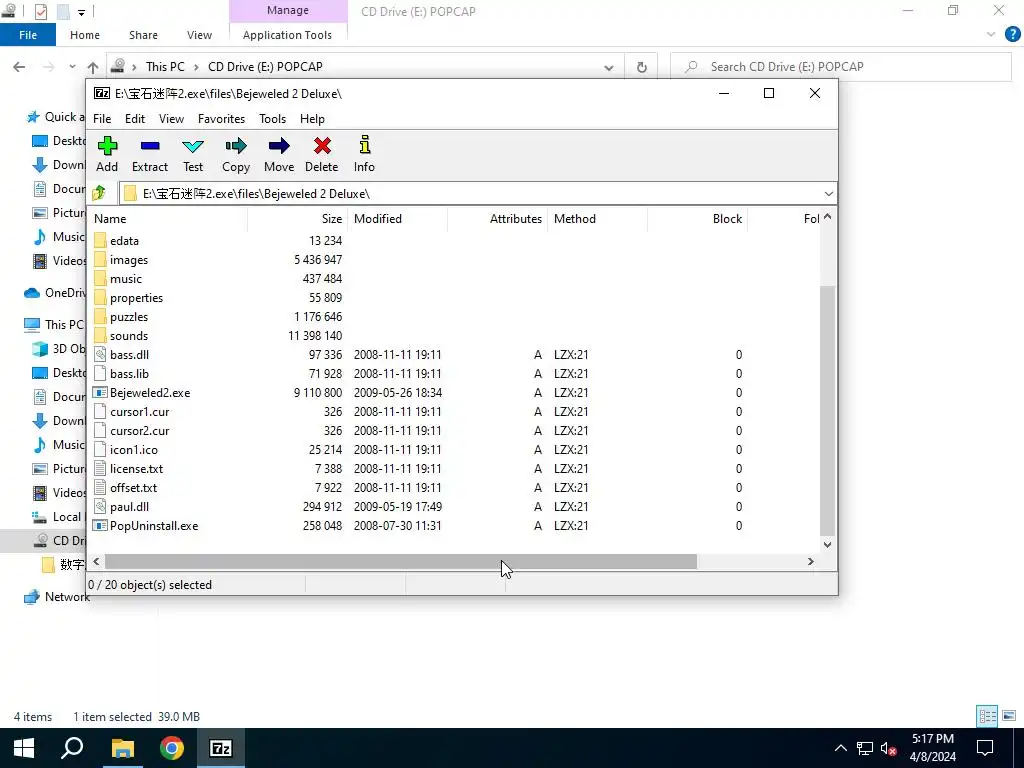
Task: Open Application Tools ribbon tab
Action: click(287, 35)
